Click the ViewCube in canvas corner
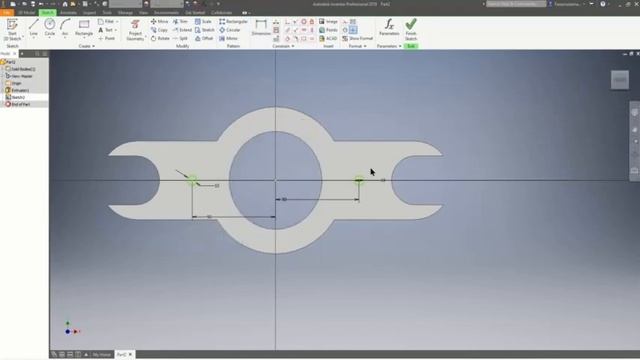This screenshot has height=360, width=640. click(x=620, y=80)
